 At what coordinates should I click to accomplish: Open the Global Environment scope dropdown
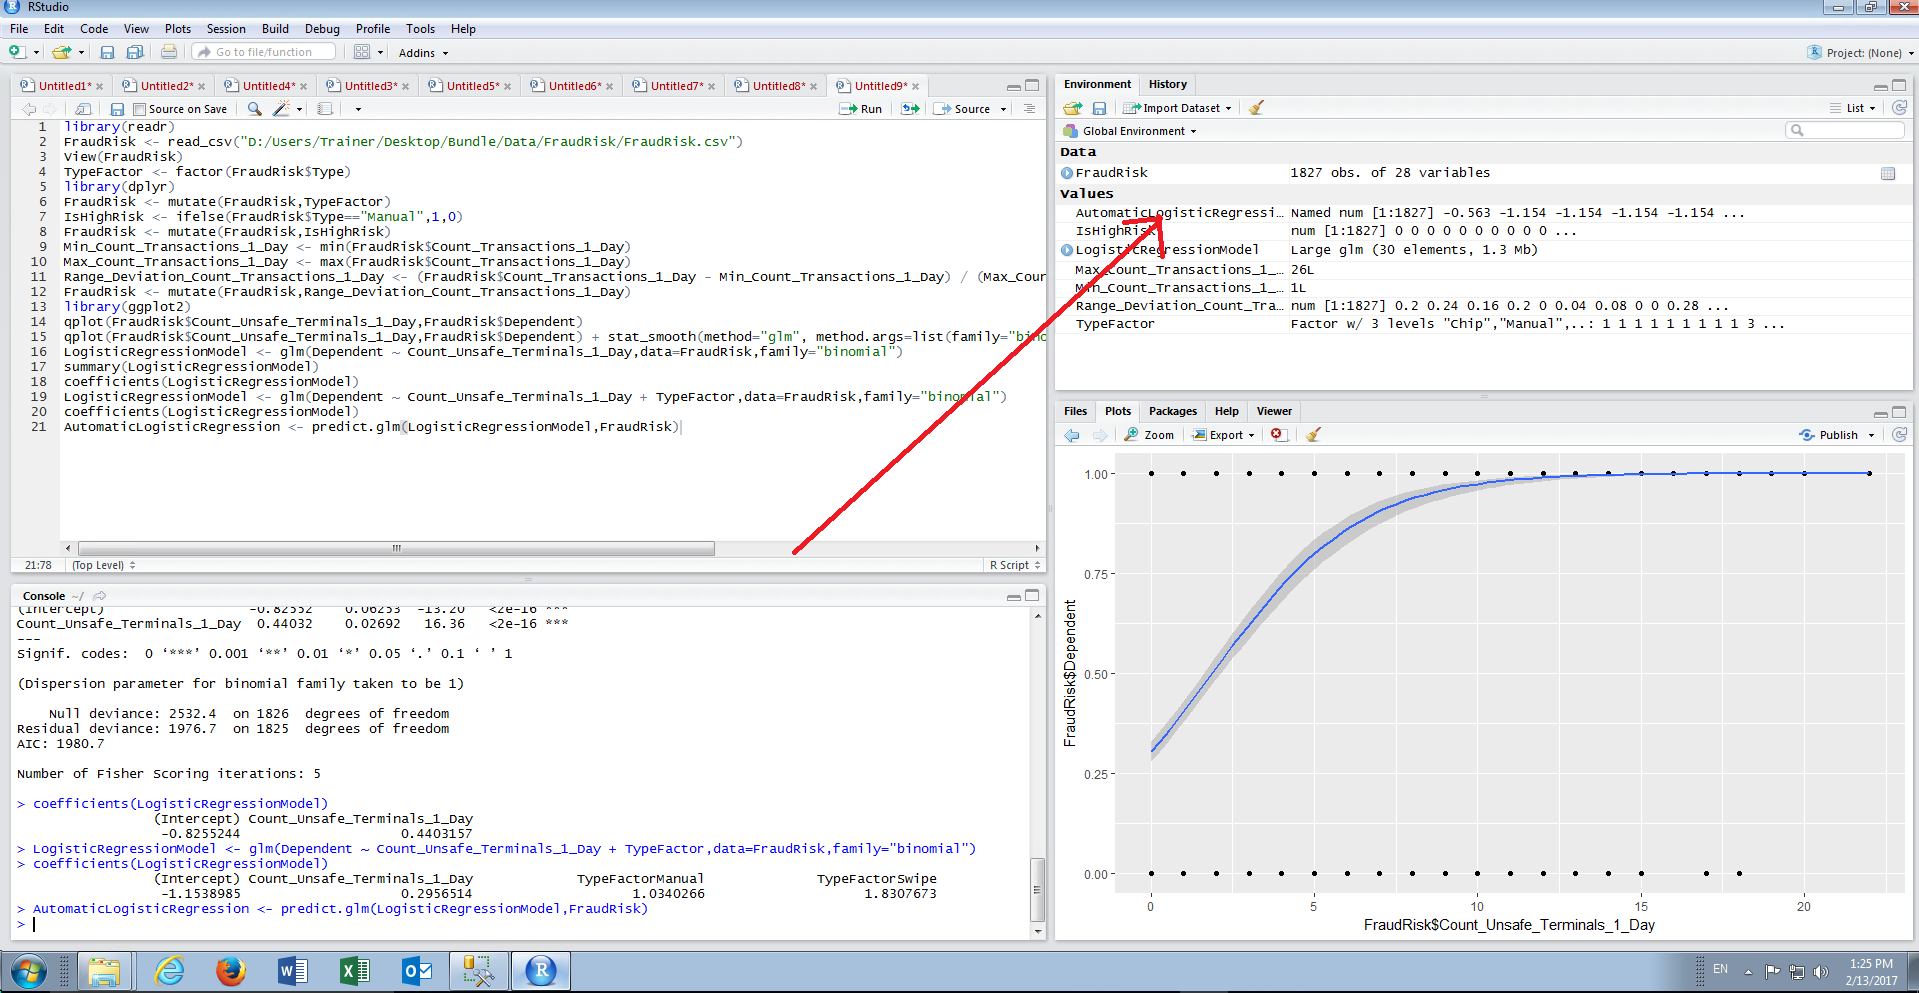click(1130, 131)
